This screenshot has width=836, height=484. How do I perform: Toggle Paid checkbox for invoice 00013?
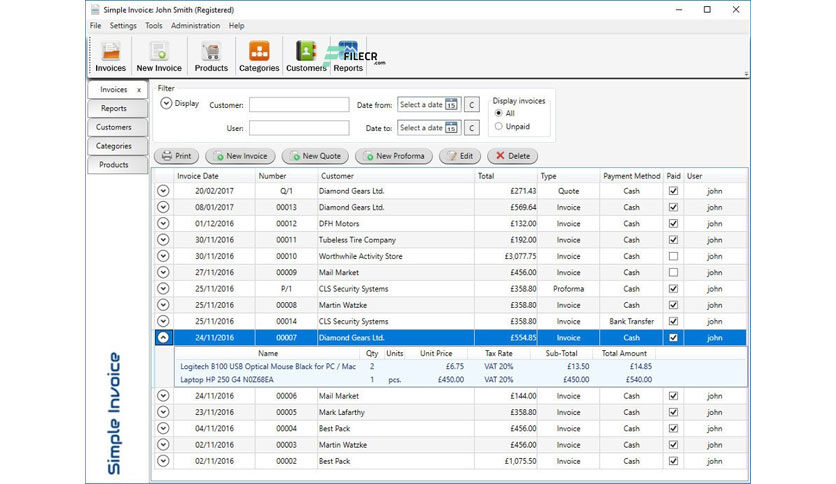pyautogui.click(x=673, y=207)
